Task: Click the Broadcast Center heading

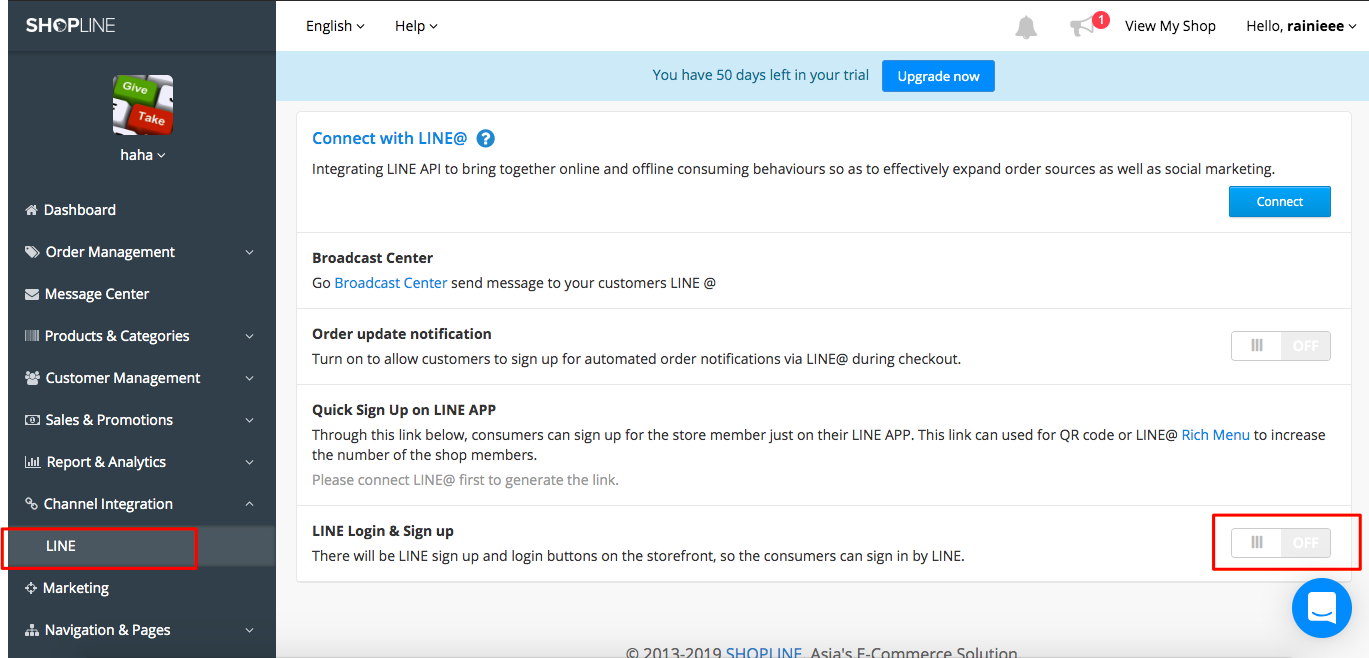Action: pyautogui.click(x=373, y=258)
